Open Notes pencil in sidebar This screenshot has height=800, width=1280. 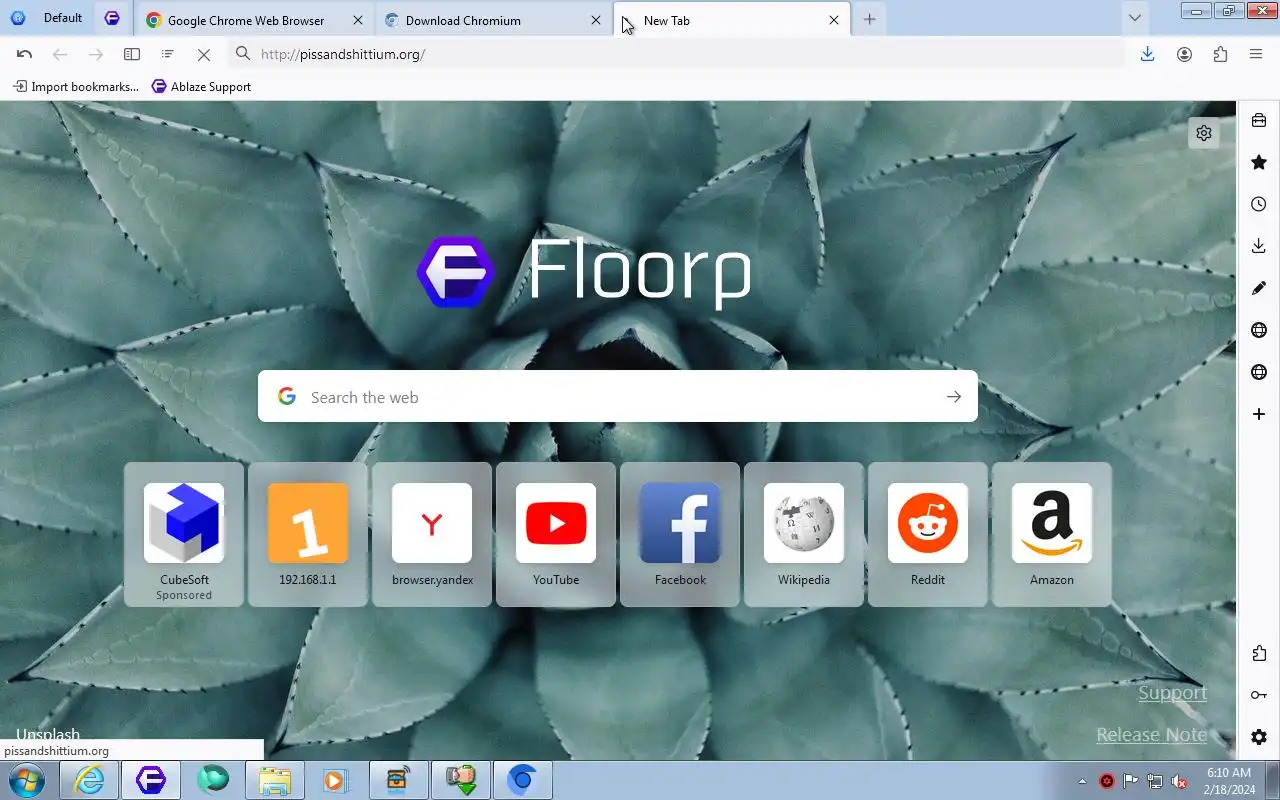click(x=1259, y=288)
